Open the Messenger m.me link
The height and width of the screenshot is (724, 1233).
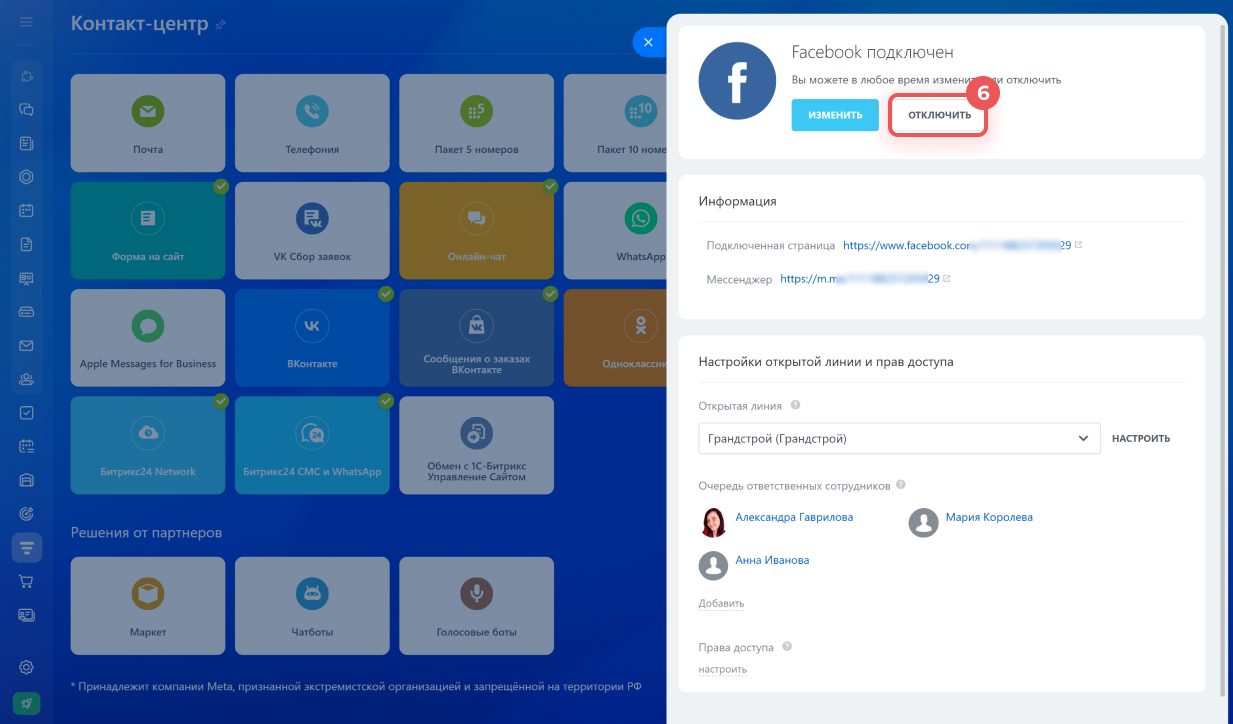tap(859, 279)
